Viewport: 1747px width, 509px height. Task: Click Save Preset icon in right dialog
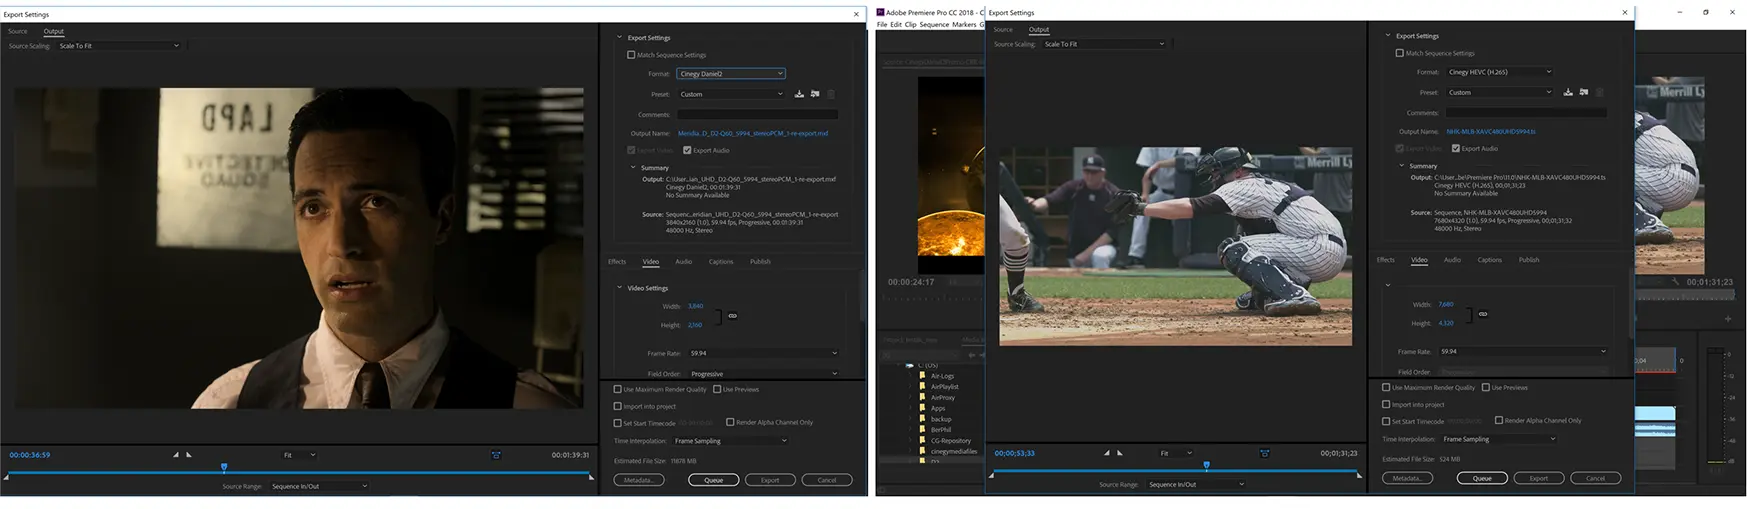click(x=1568, y=92)
